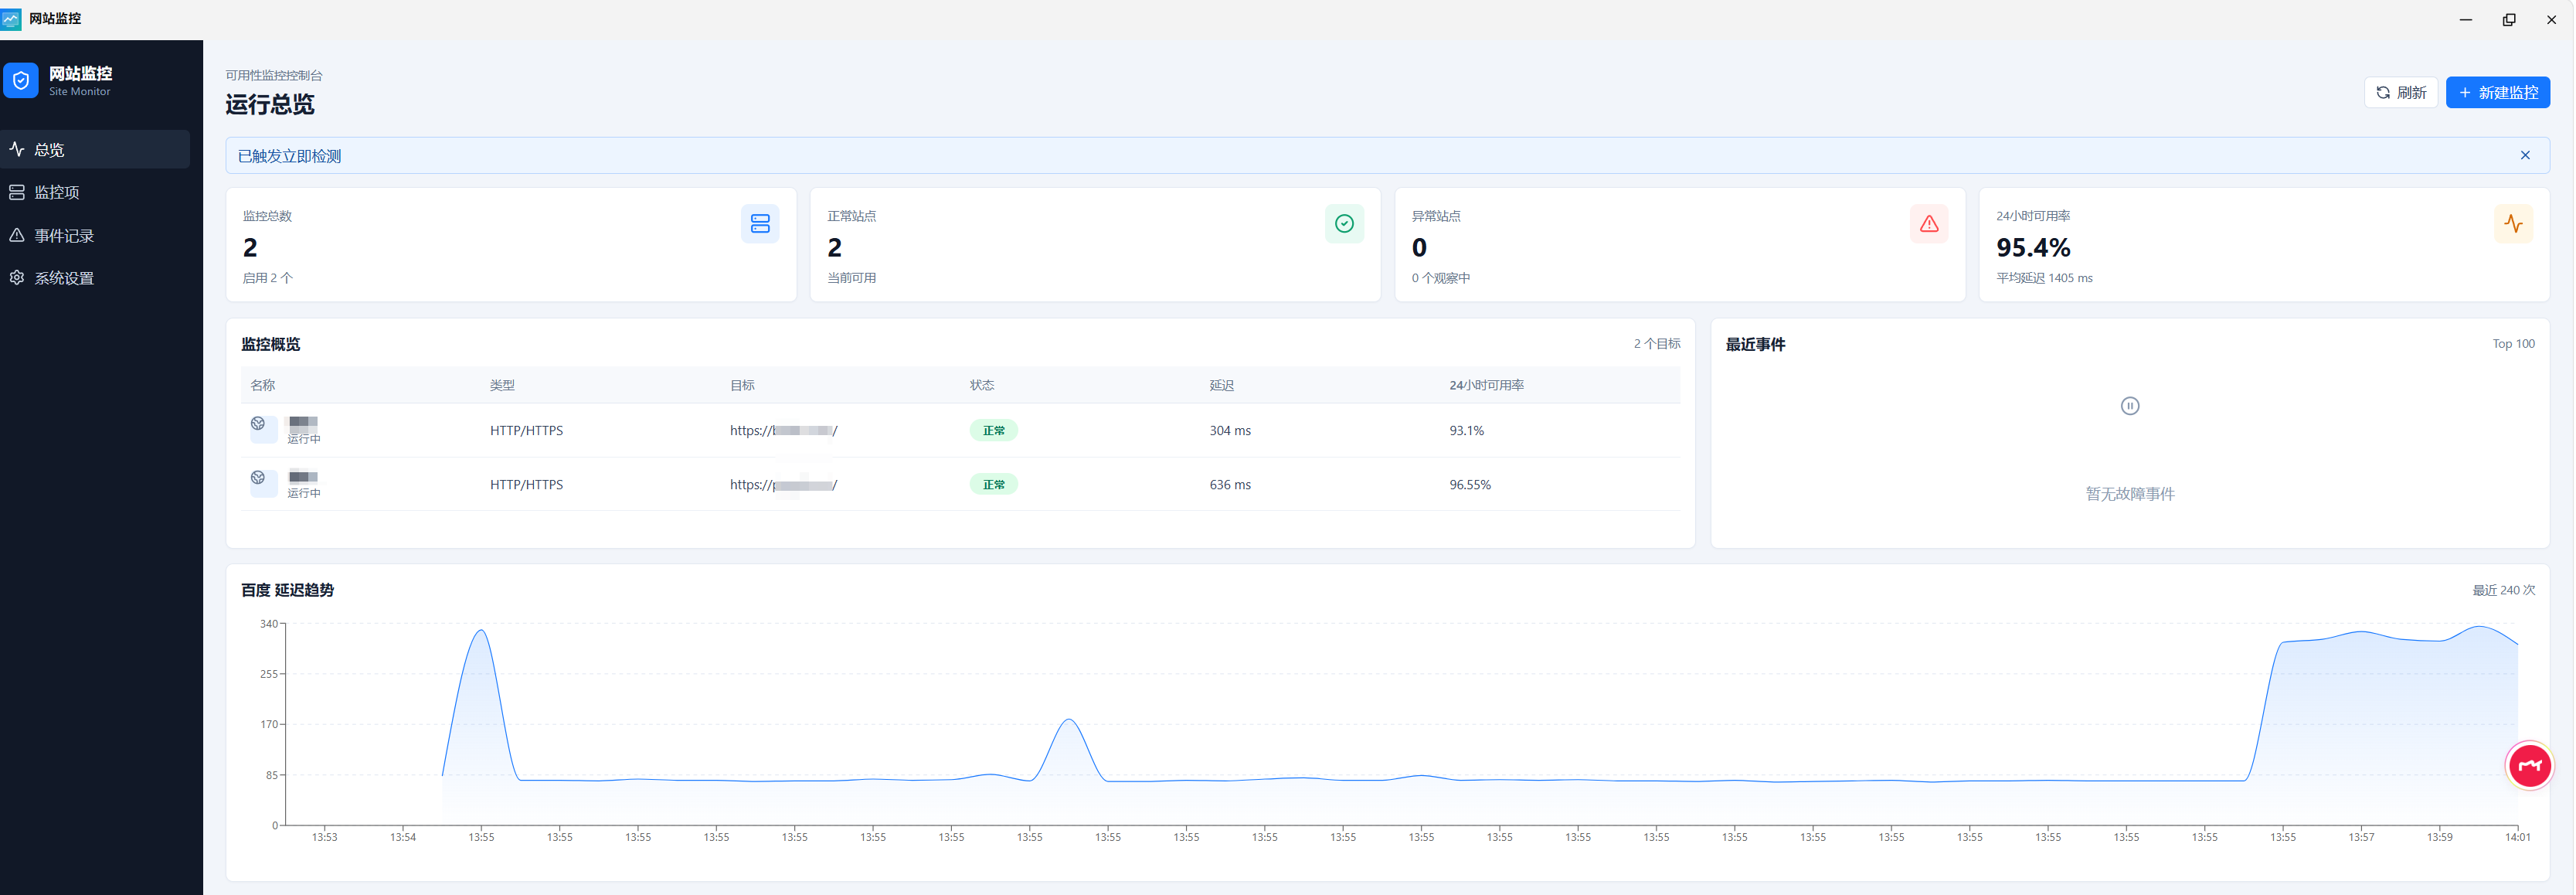2576x895 pixels.
Task: Click the 正常 badge in the 96.55% row
Action: click(993, 485)
